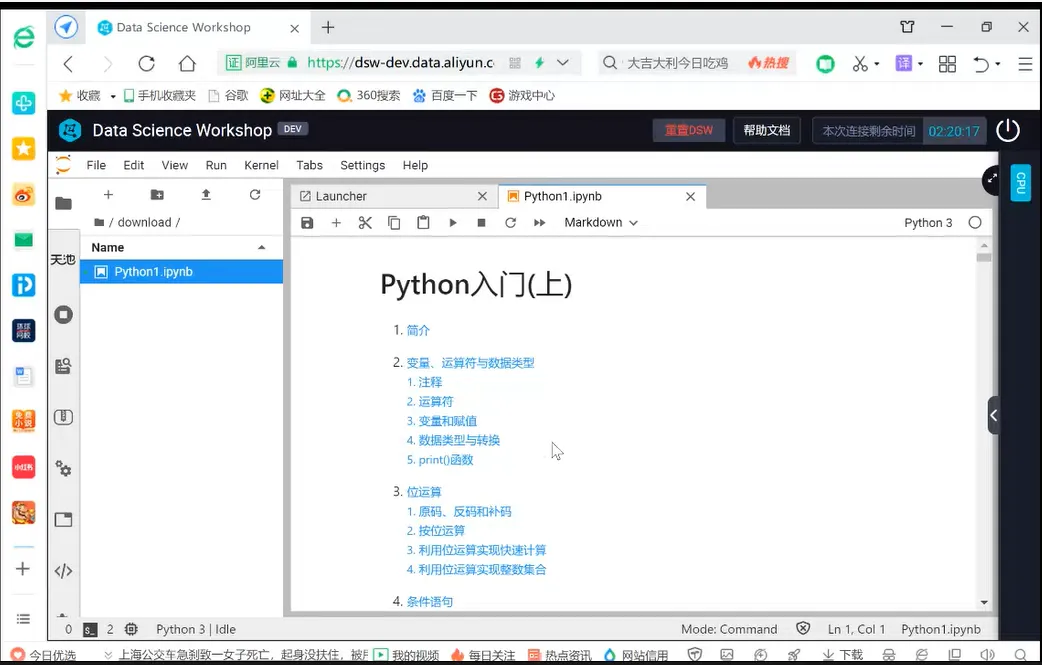Click the download folder breadcrumb
The width and height of the screenshot is (1042, 665).
click(x=144, y=223)
